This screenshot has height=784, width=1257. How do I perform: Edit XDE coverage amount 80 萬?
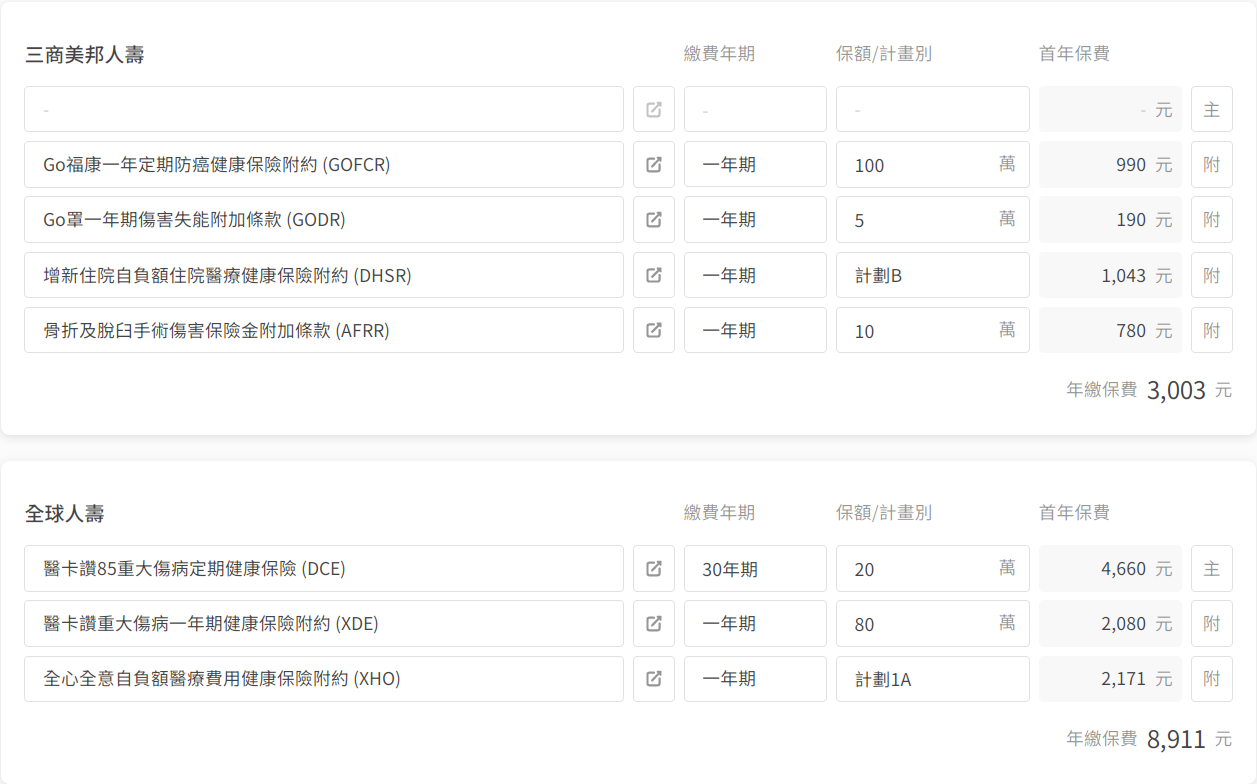click(x=933, y=623)
